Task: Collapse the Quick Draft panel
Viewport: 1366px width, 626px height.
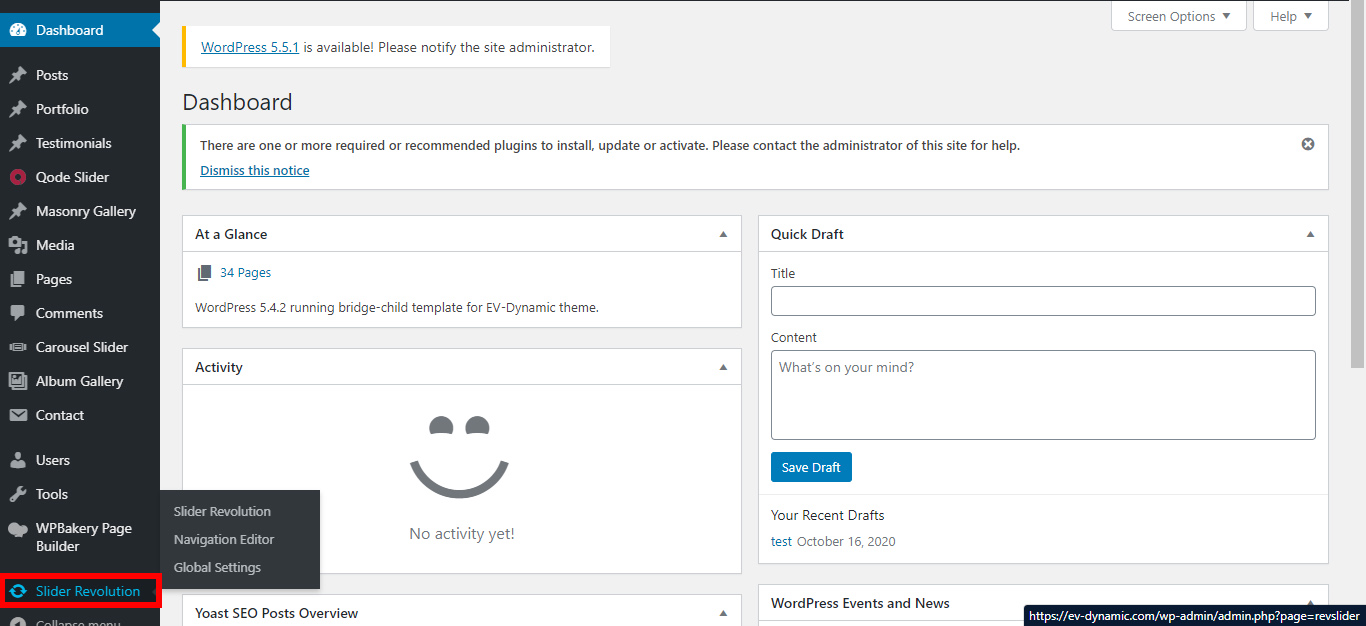Action: point(1310,234)
